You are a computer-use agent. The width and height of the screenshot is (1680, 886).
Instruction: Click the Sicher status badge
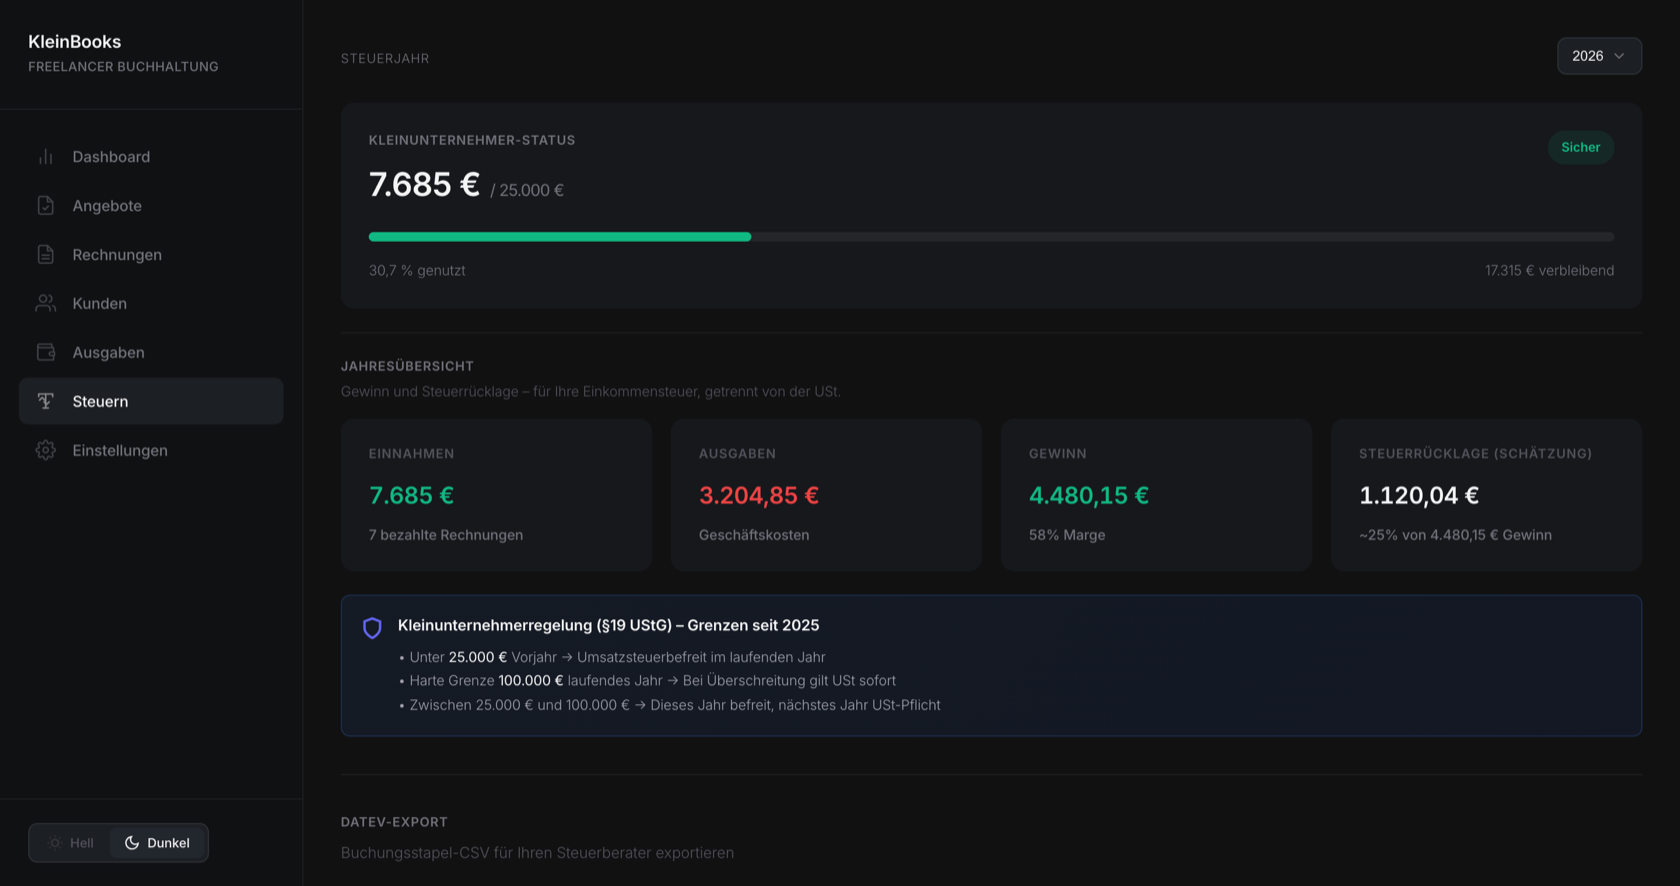[1580, 147]
